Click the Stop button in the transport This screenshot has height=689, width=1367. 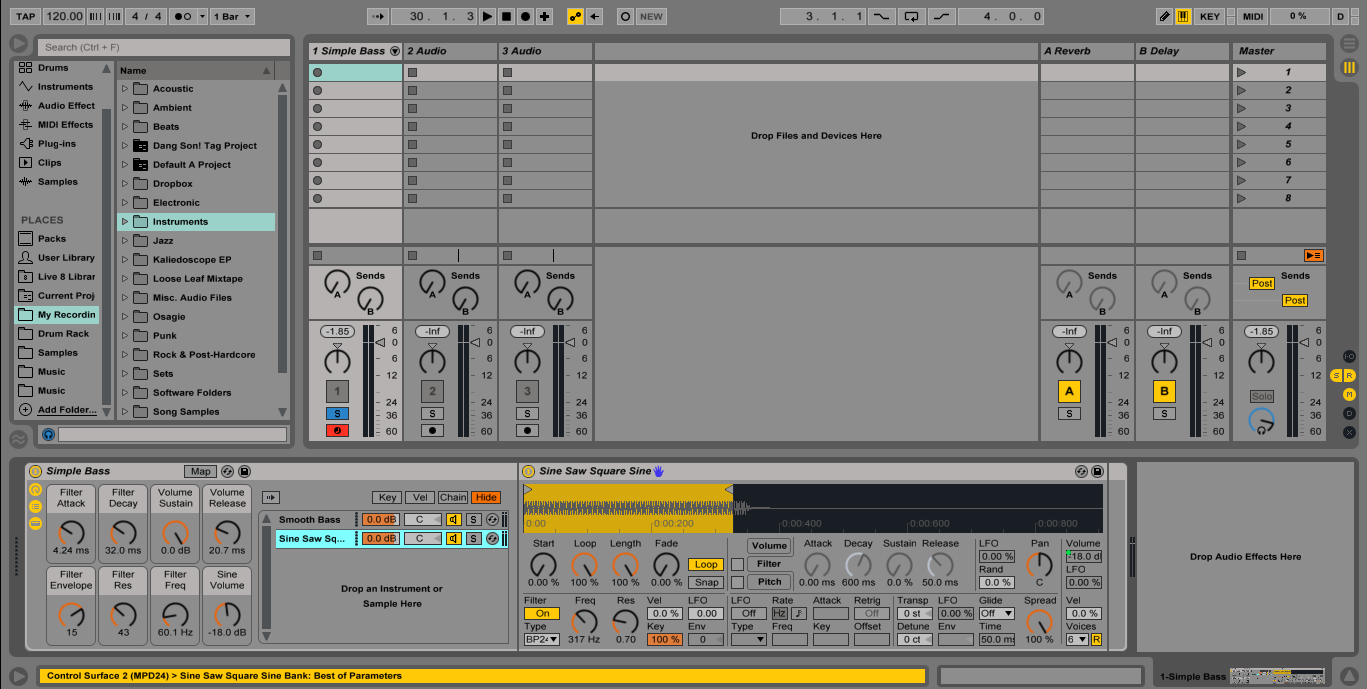tap(506, 16)
